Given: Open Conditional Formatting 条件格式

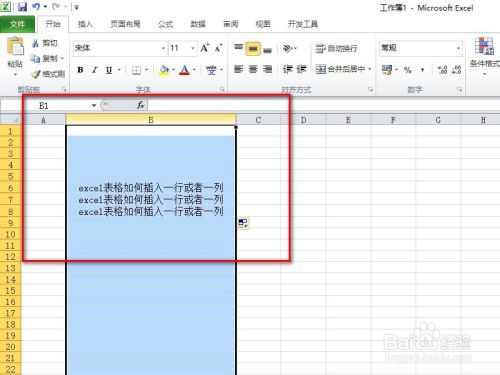Looking at the screenshot, I should coord(485,55).
